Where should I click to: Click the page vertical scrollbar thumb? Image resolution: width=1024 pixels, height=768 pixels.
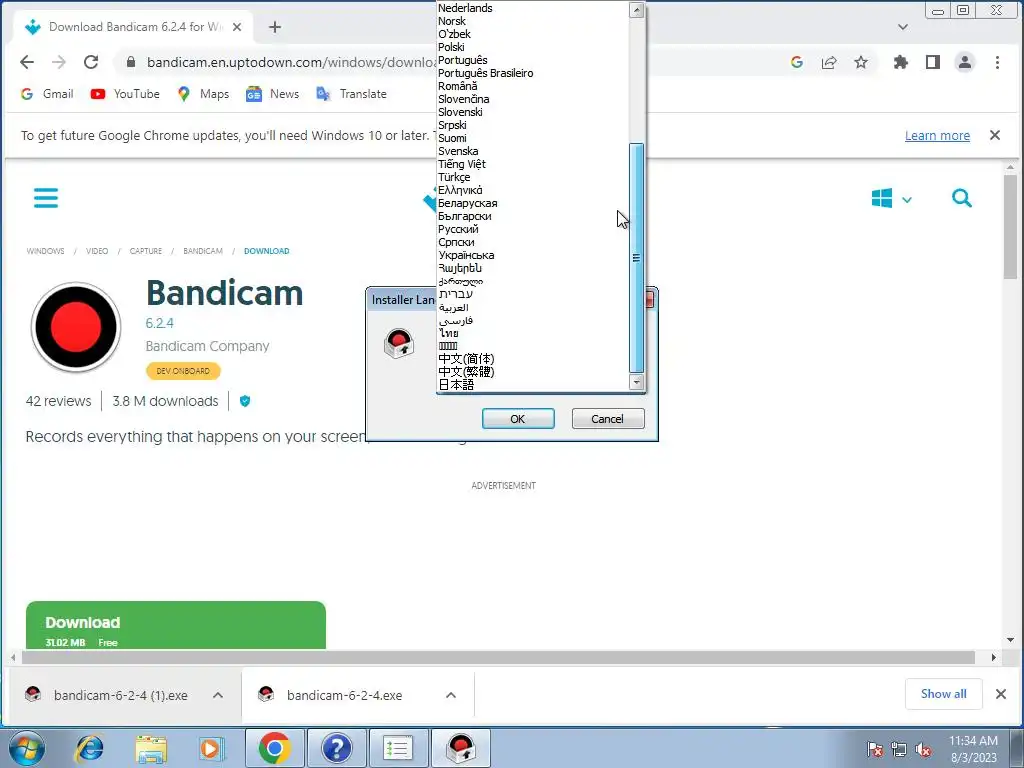(x=1010, y=225)
